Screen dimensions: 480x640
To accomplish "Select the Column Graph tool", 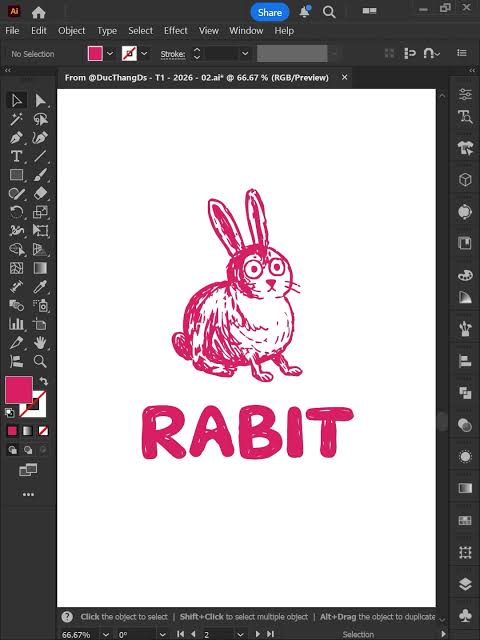I will pos(16,324).
